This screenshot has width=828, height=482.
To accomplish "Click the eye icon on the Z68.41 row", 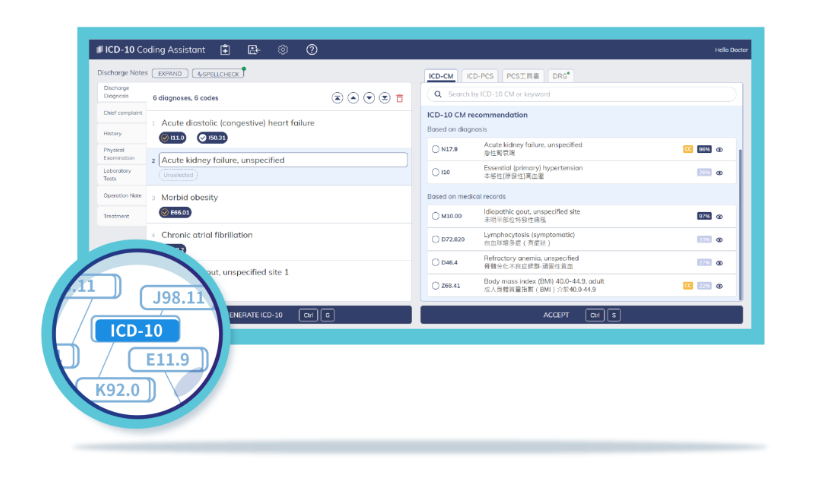I will click(x=719, y=286).
